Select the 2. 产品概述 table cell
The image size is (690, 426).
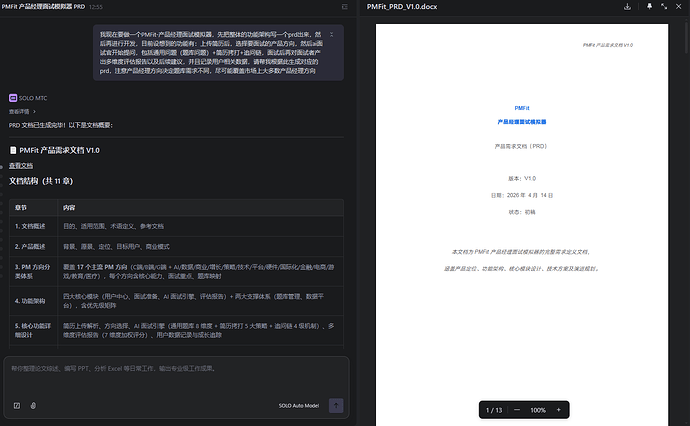coord(33,246)
